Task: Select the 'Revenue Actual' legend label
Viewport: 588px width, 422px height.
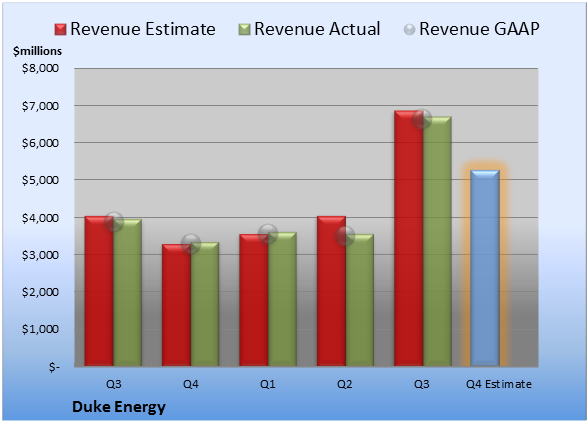Action: 317,29
